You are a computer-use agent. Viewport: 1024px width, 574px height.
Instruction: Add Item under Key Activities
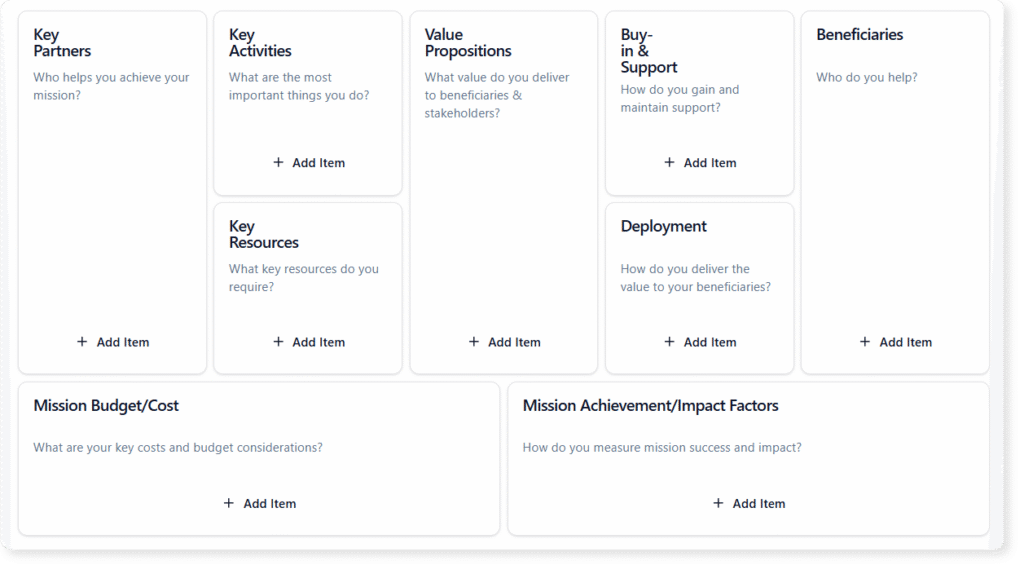pos(318,163)
